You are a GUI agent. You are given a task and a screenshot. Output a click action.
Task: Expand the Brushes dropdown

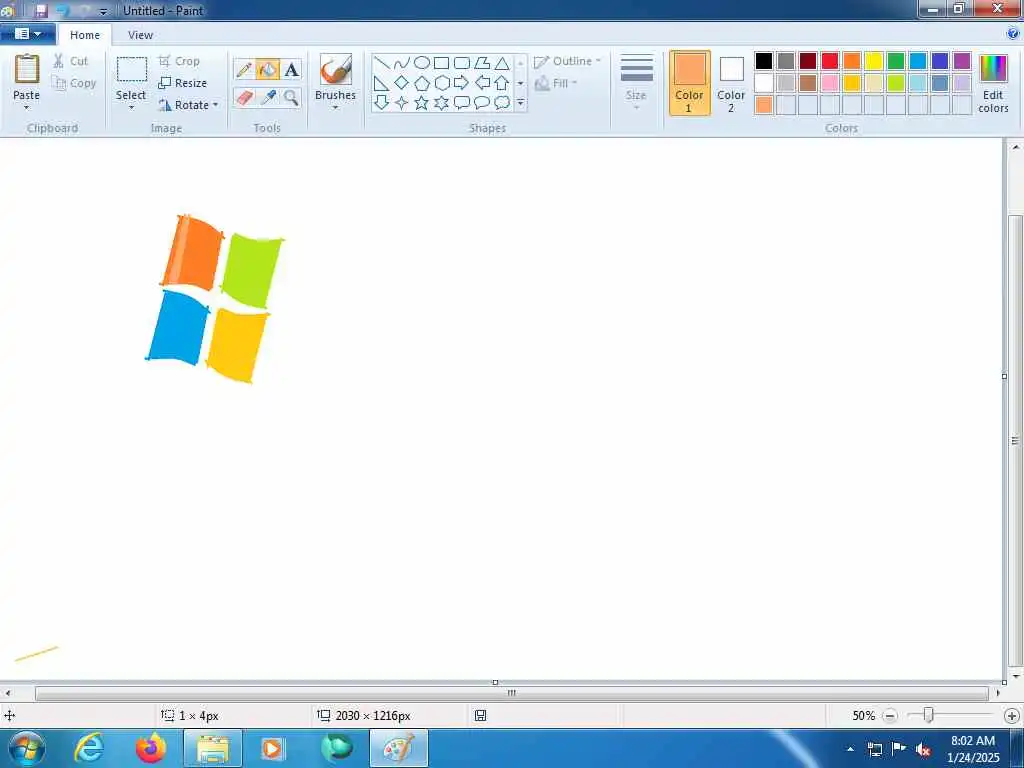(x=336, y=108)
